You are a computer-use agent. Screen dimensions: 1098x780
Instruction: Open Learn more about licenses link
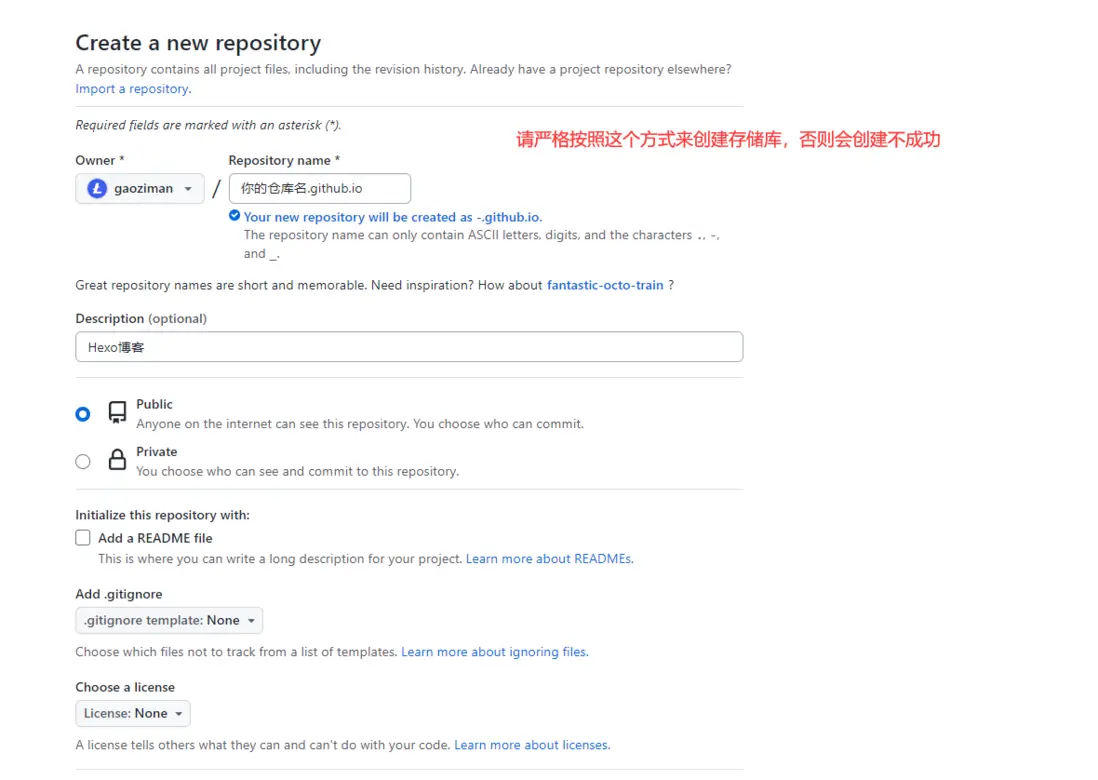tap(531, 745)
